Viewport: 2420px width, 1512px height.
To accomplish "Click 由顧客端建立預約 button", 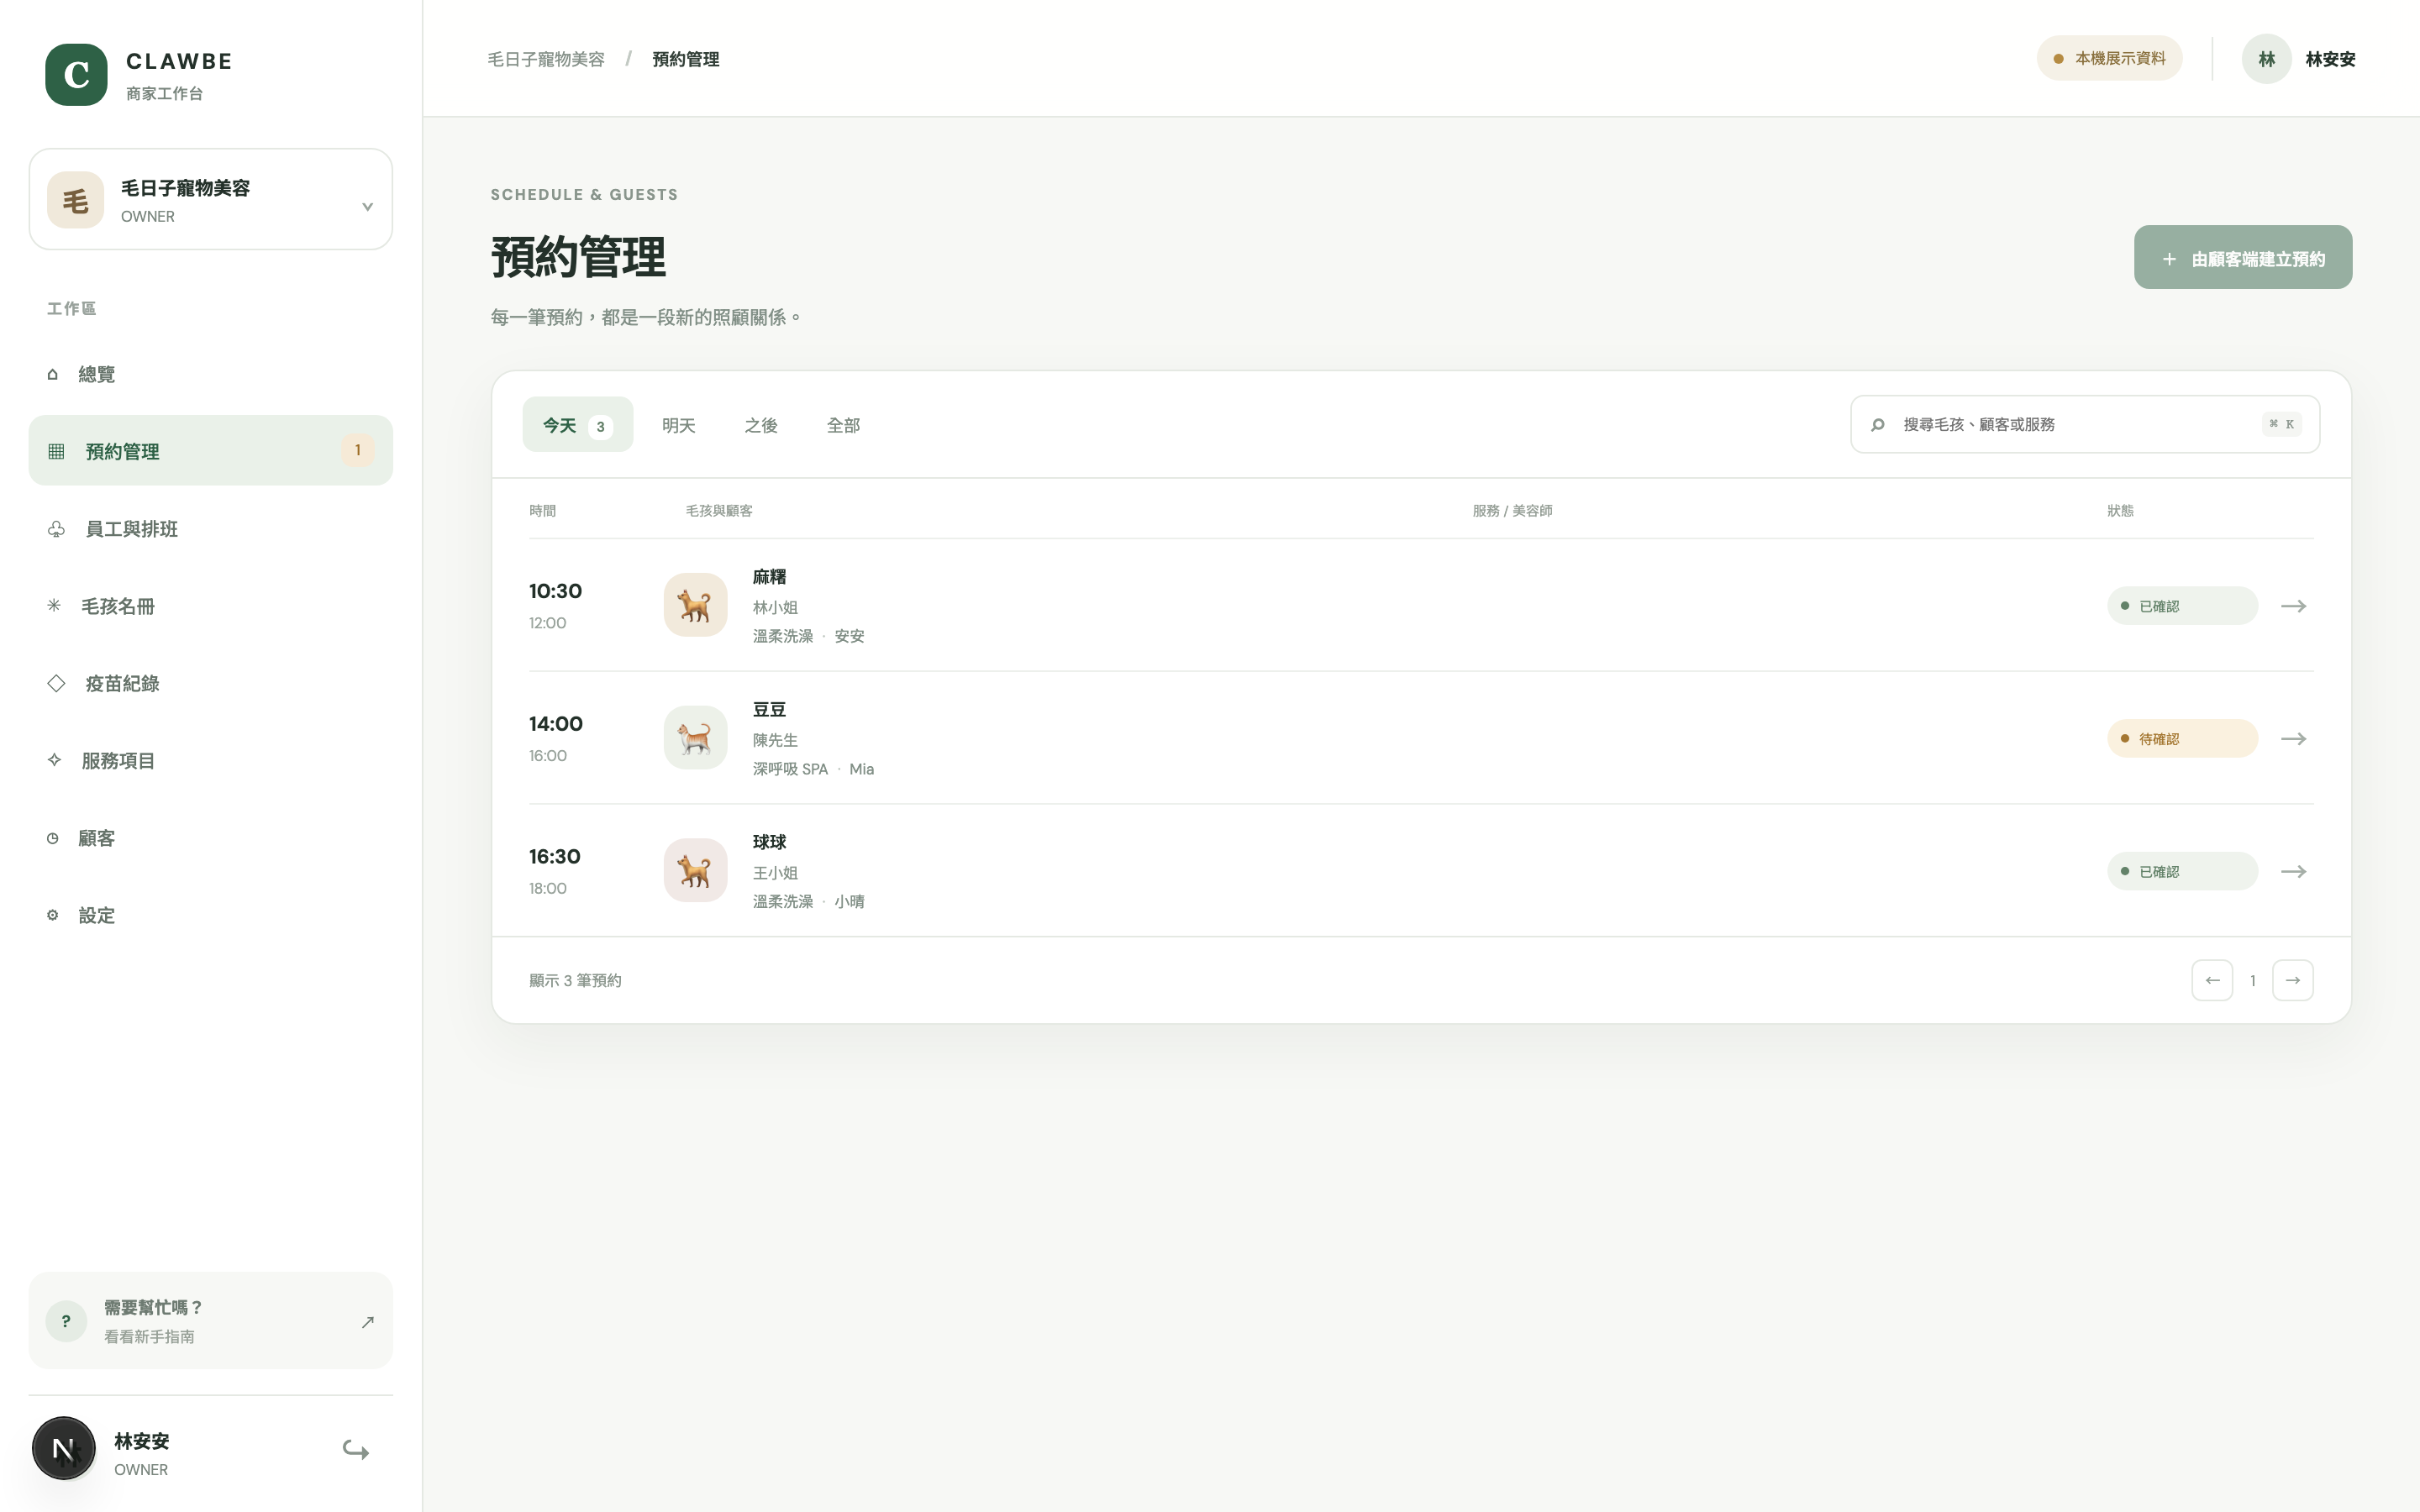I will pyautogui.click(x=2242, y=257).
